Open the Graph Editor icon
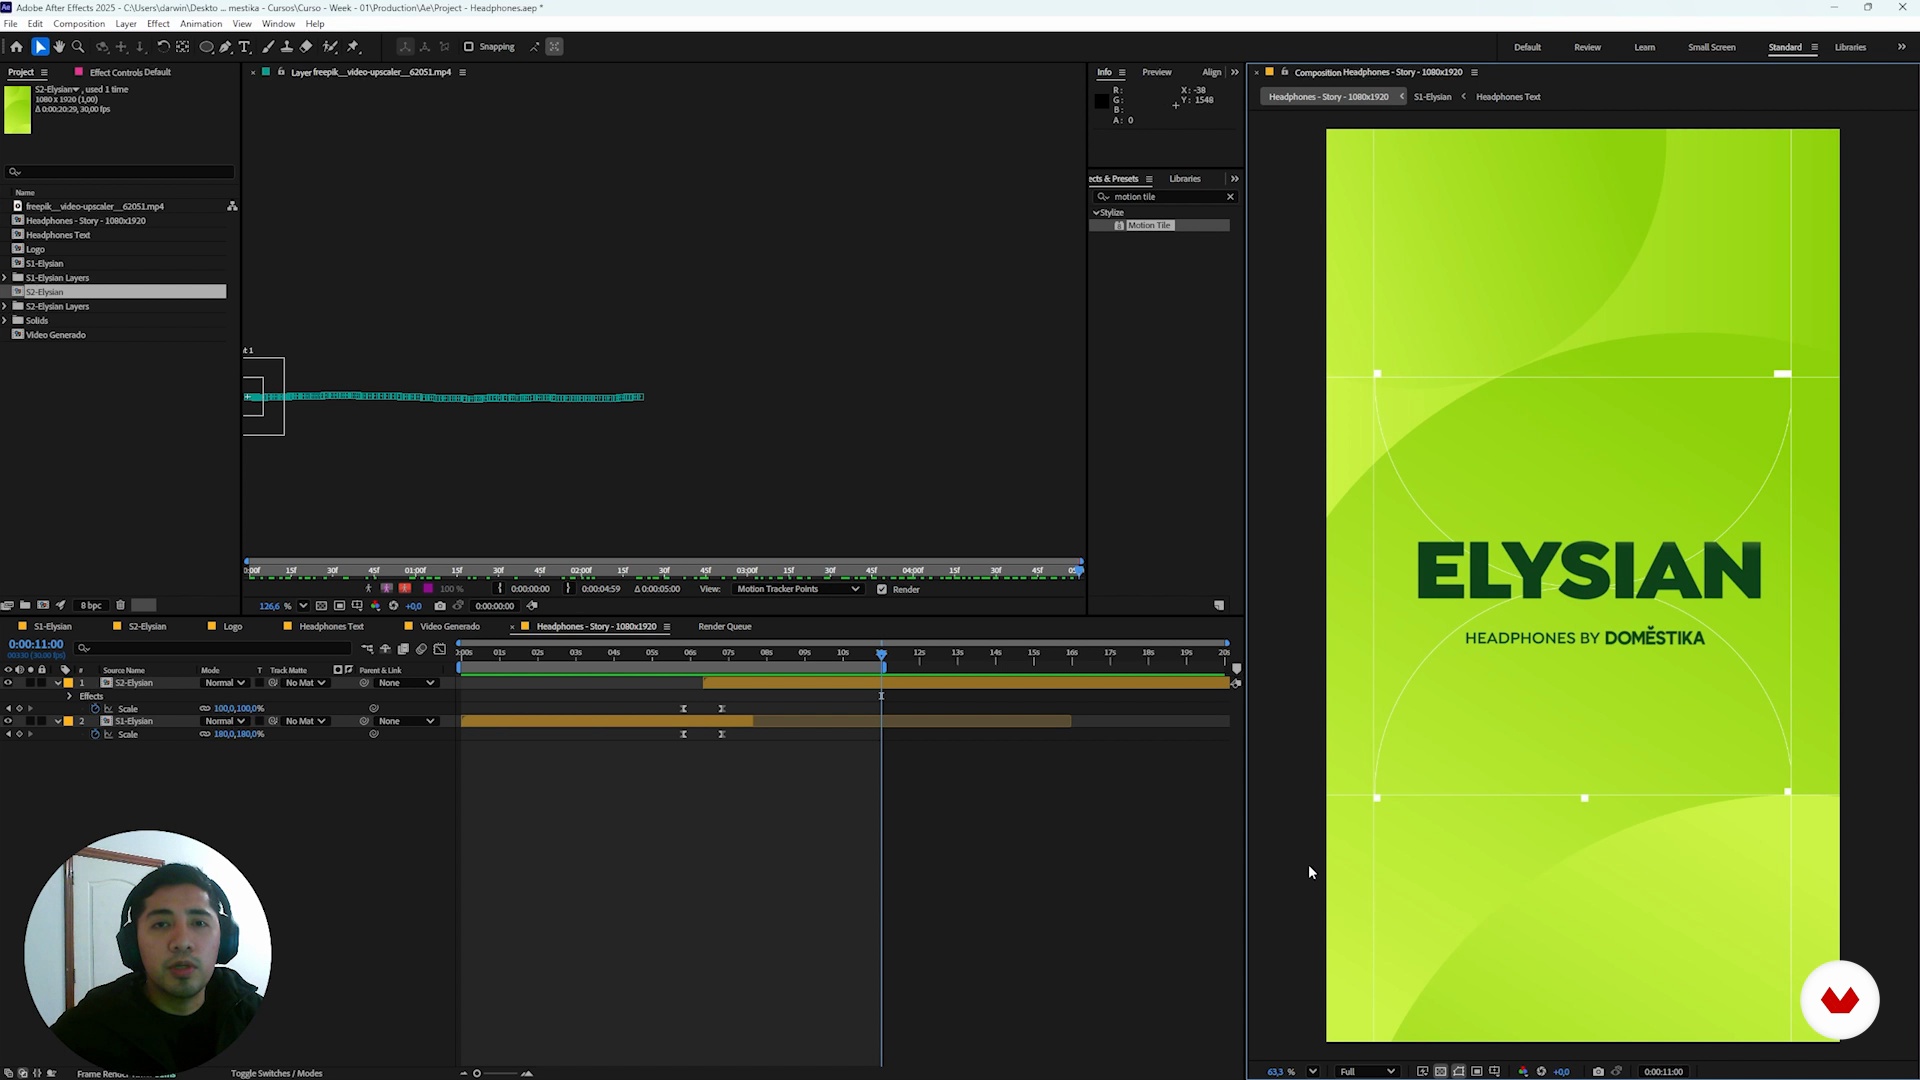 pyautogui.click(x=439, y=649)
